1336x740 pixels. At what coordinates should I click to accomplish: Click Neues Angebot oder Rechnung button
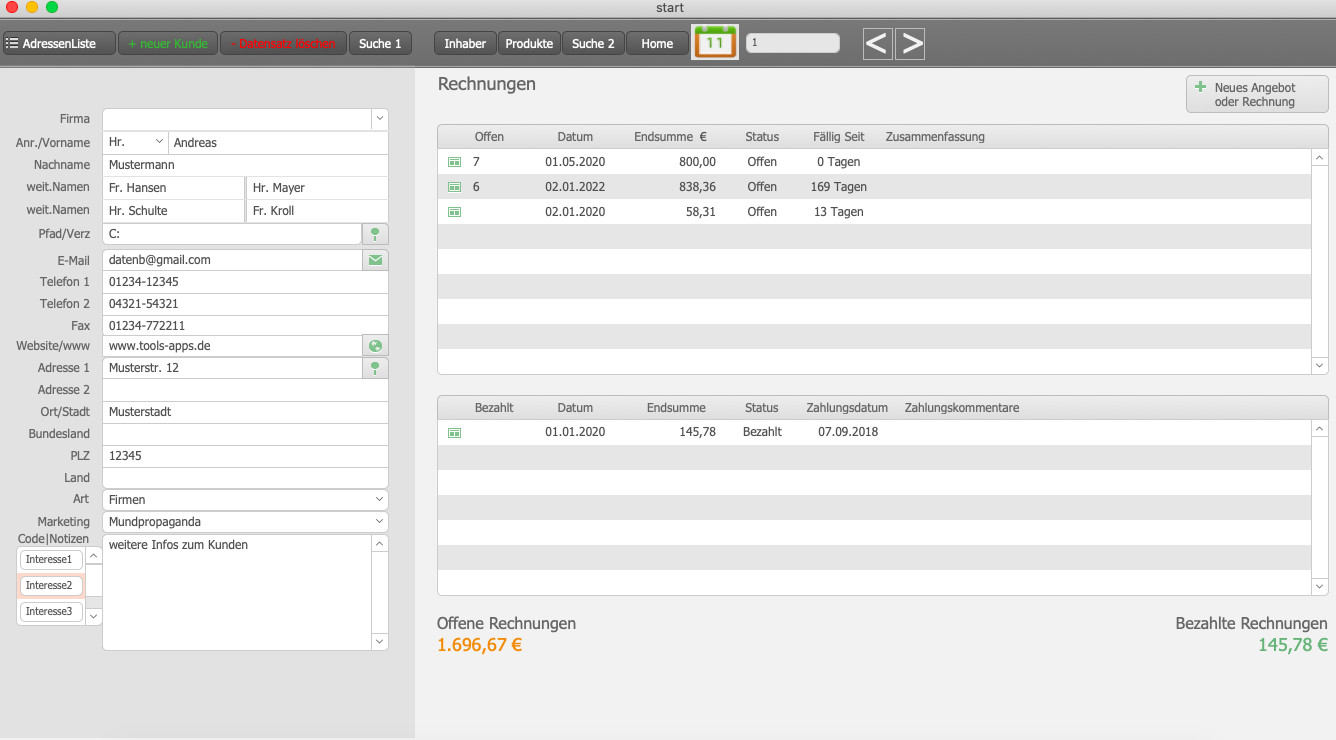coord(1257,95)
